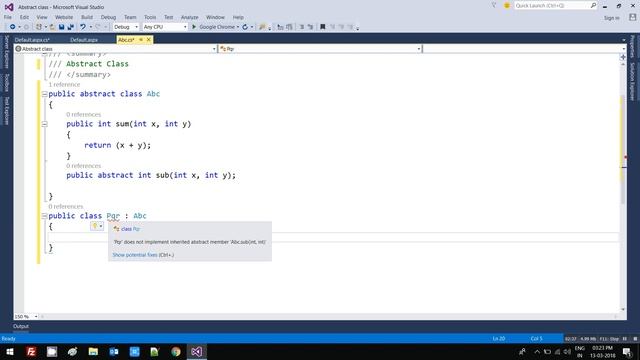This screenshot has width=640, height=360.
Task: Click the Undo toolbar icon
Action: tap(83, 27)
